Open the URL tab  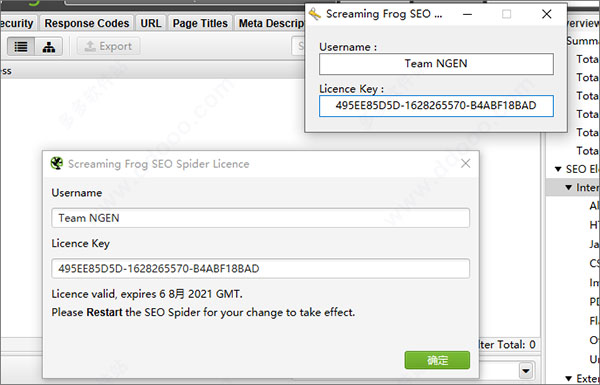151,23
